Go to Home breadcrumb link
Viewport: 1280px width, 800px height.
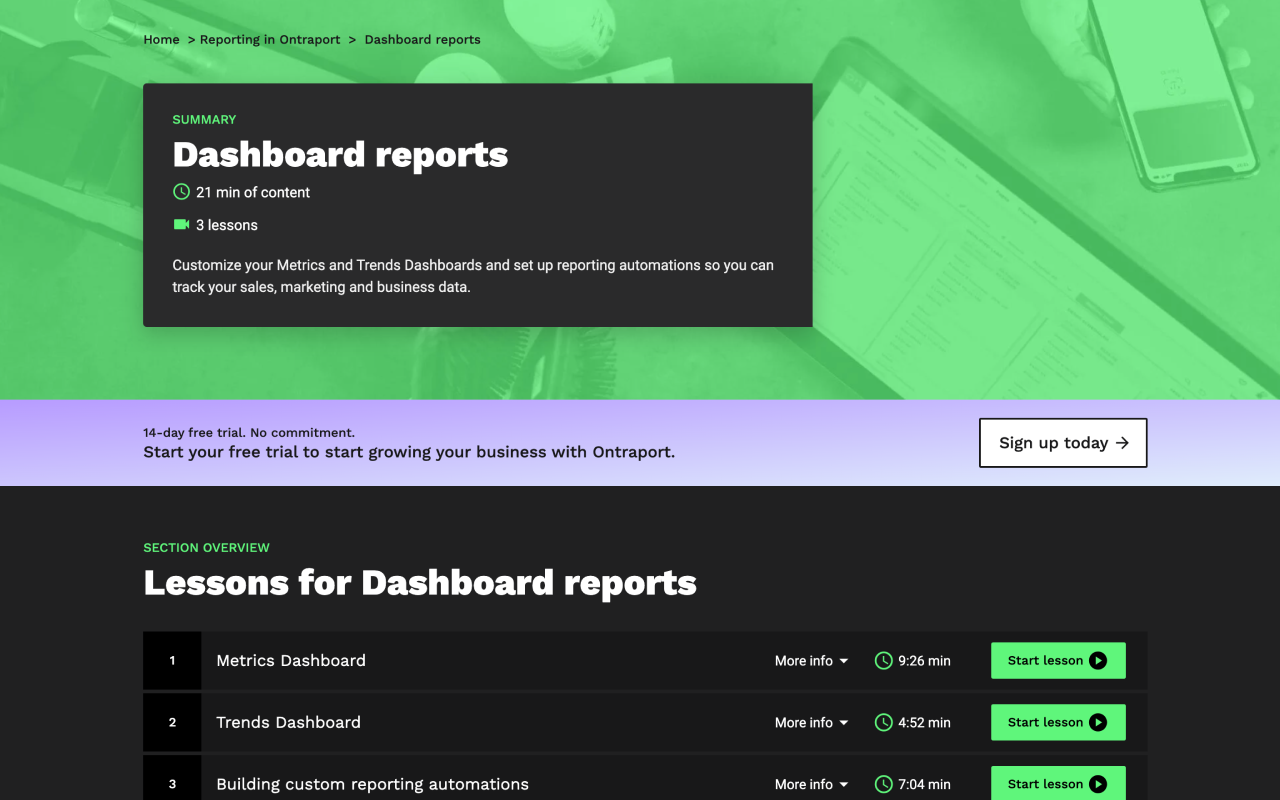[161, 40]
